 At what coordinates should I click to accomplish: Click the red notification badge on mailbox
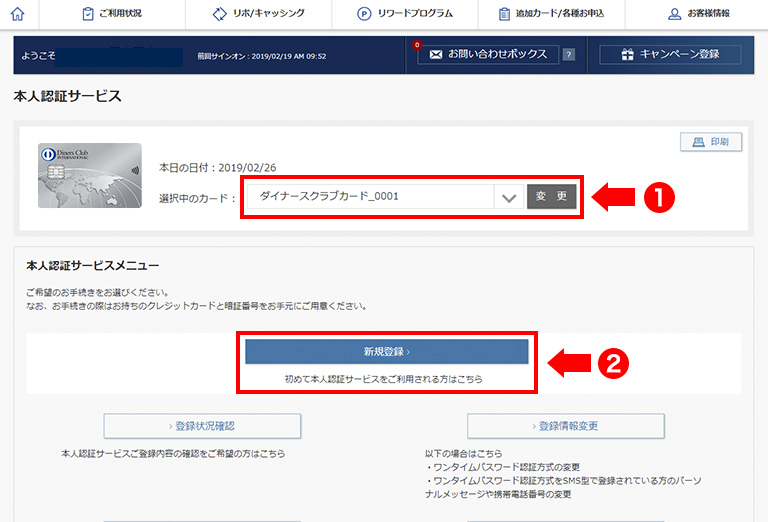coord(417,45)
